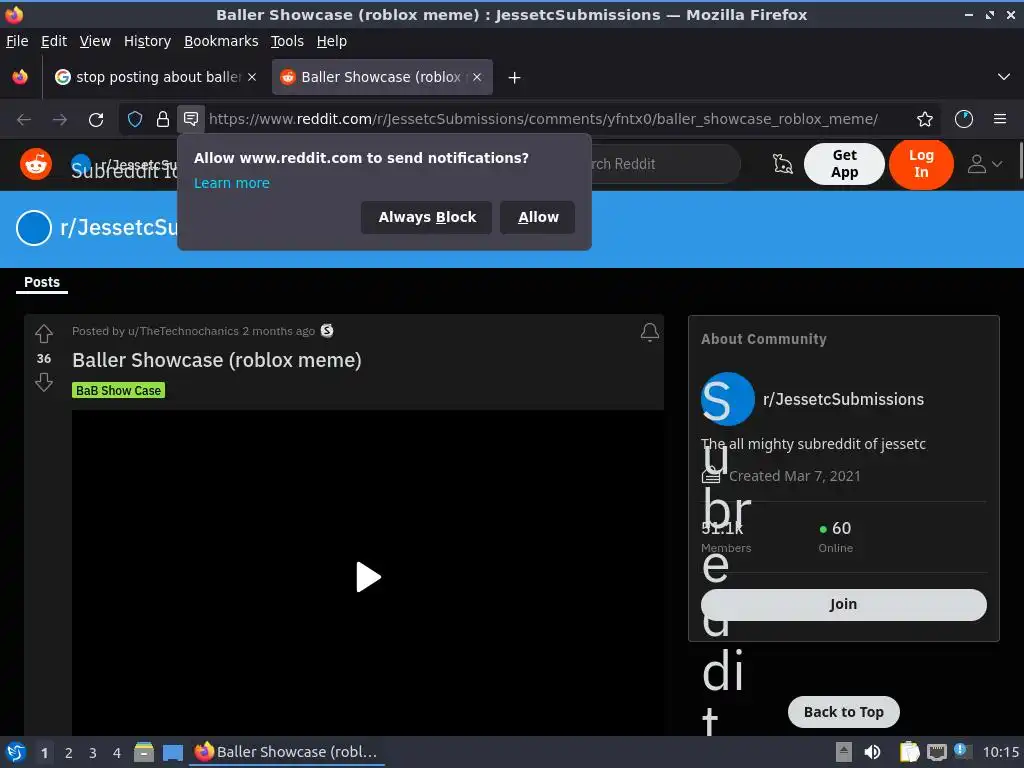1024x768 pixels.
Task: Open the Learn more link in the notification prompt
Action: (x=231, y=184)
